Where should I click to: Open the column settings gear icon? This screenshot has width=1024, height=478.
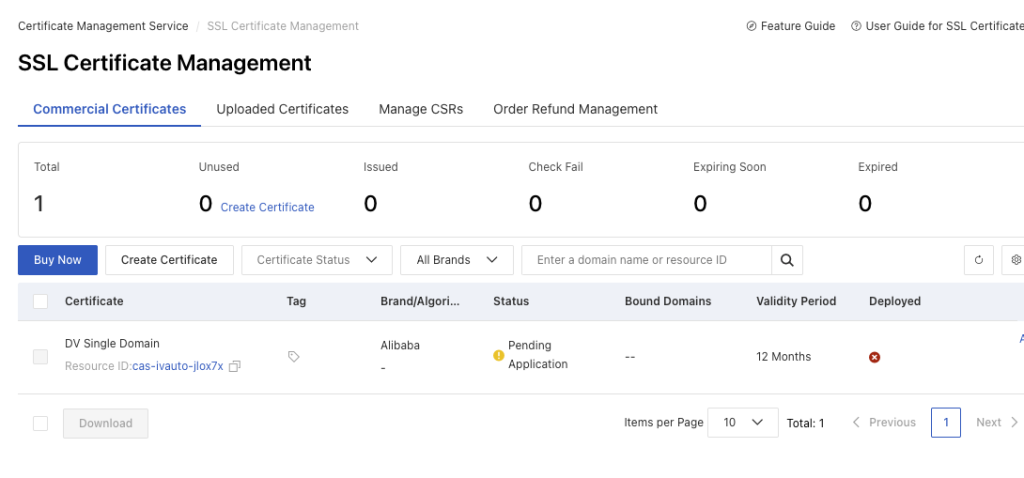coord(1015,260)
